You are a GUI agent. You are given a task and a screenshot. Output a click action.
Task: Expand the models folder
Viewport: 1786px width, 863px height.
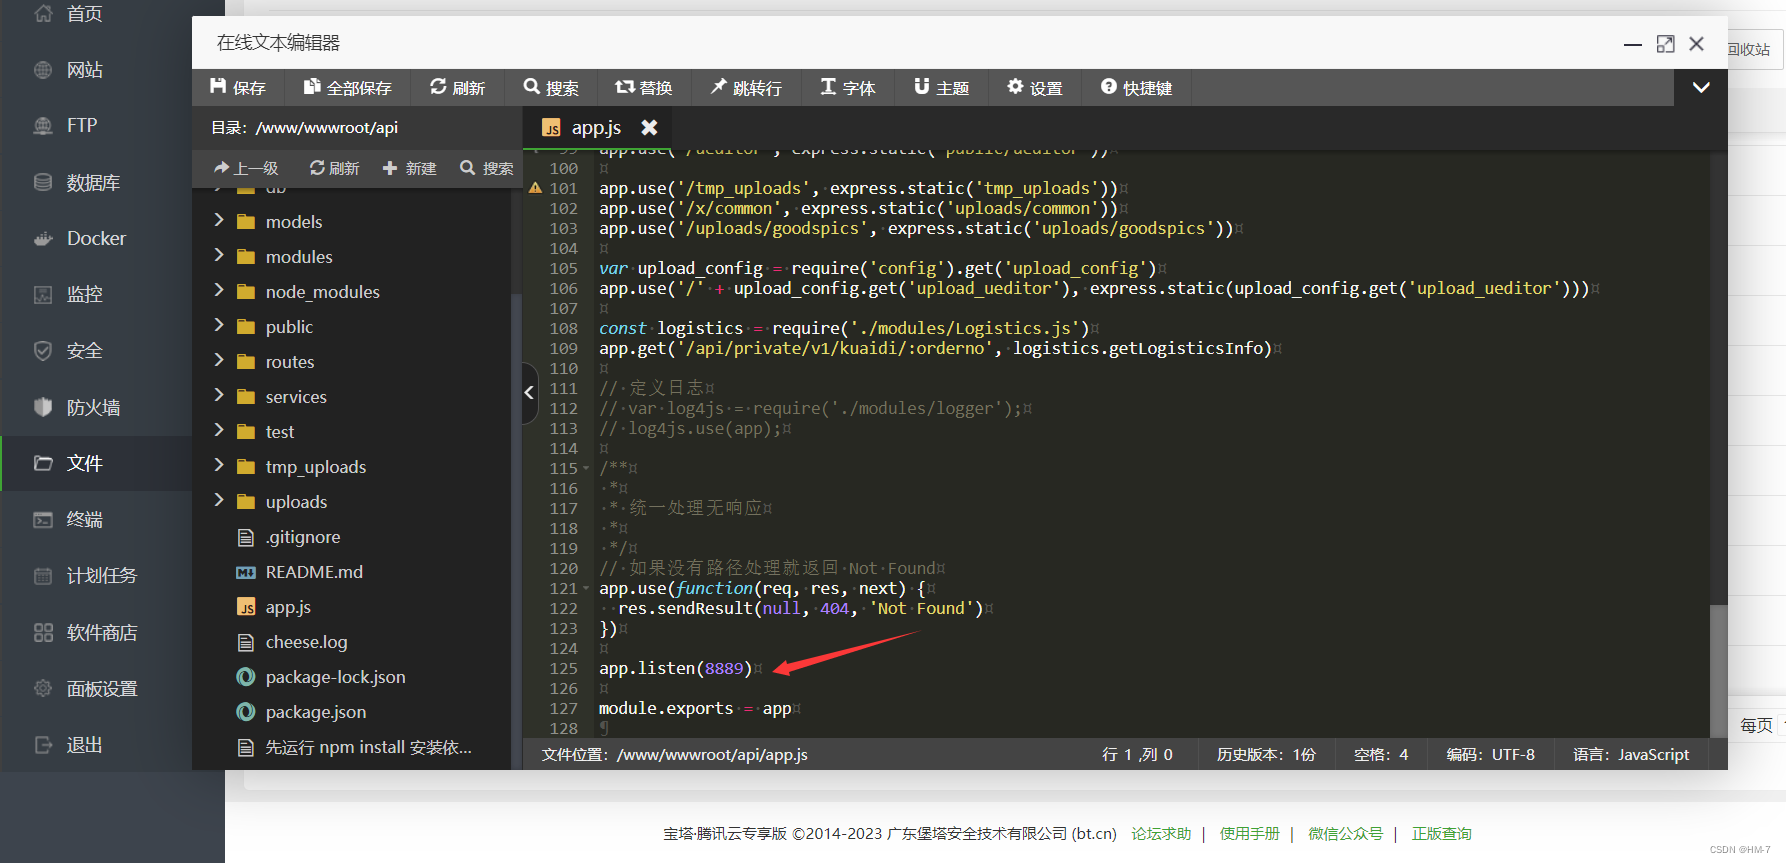click(x=219, y=221)
